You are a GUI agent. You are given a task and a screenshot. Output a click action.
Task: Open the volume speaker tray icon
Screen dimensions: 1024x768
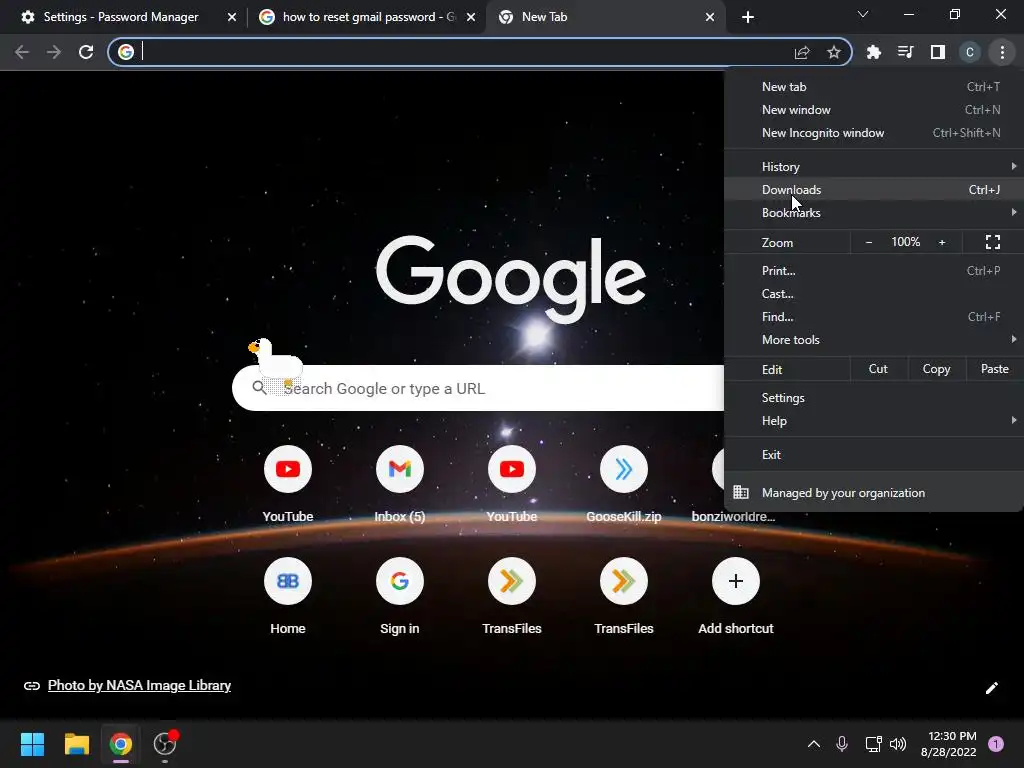coord(898,744)
